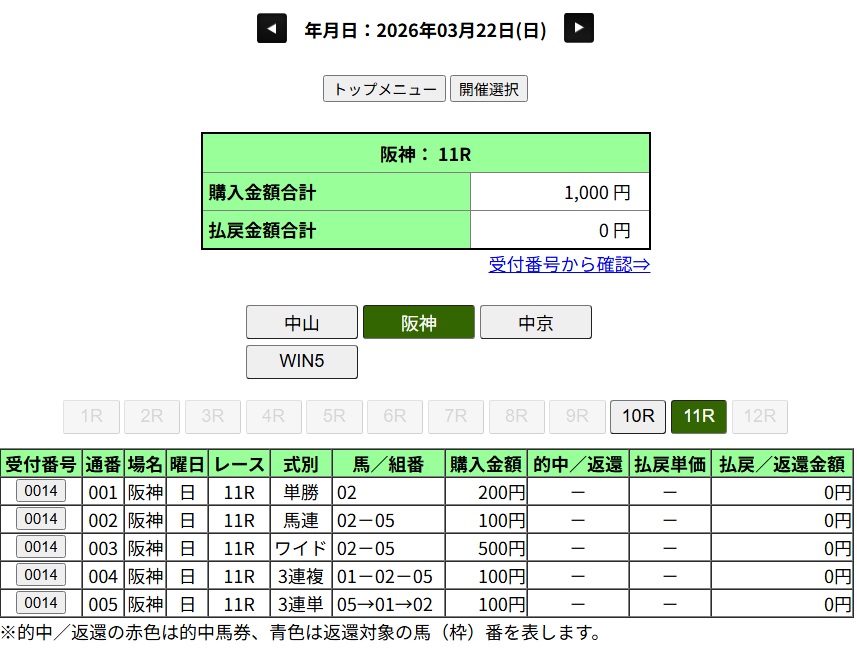857x656 pixels.
Task: Click the トップメニュー button
Action: (384, 89)
